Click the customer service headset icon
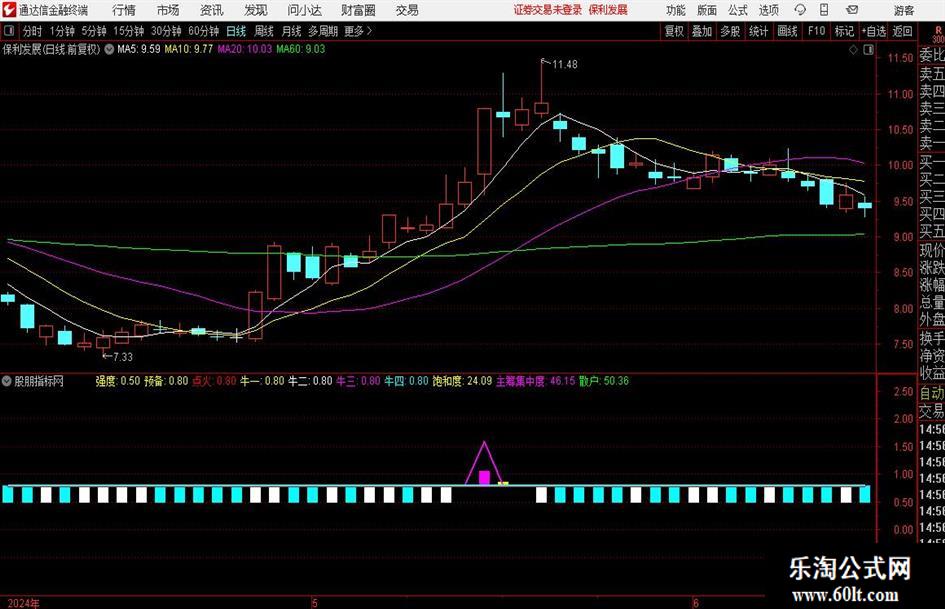The image size is (945, 609). click(x=800, y=10)
